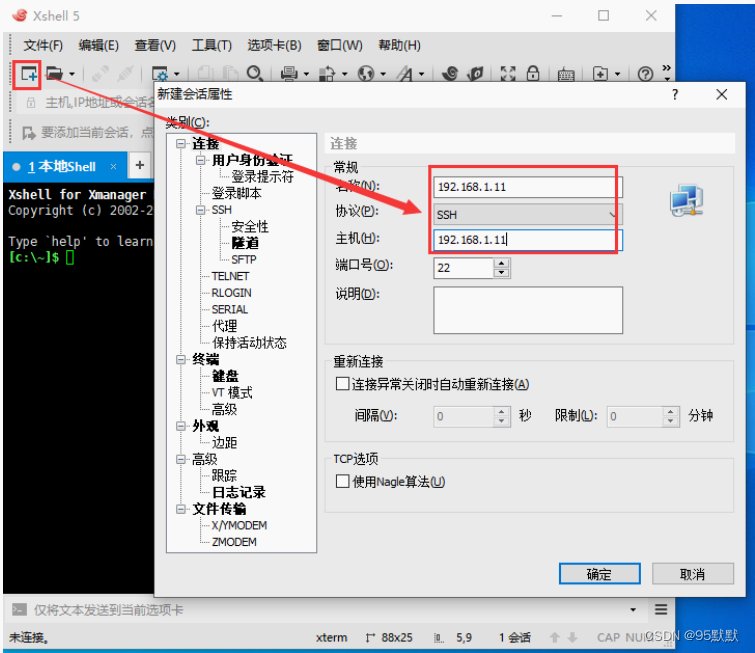Screen dimensions: 755x653
Task: Click the 名称 field containing 192.168.1.11
Action: pyautogui.click(x=528, y=187)
